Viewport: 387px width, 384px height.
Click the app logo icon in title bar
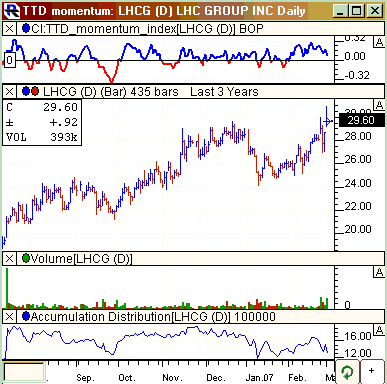(12, 11)
